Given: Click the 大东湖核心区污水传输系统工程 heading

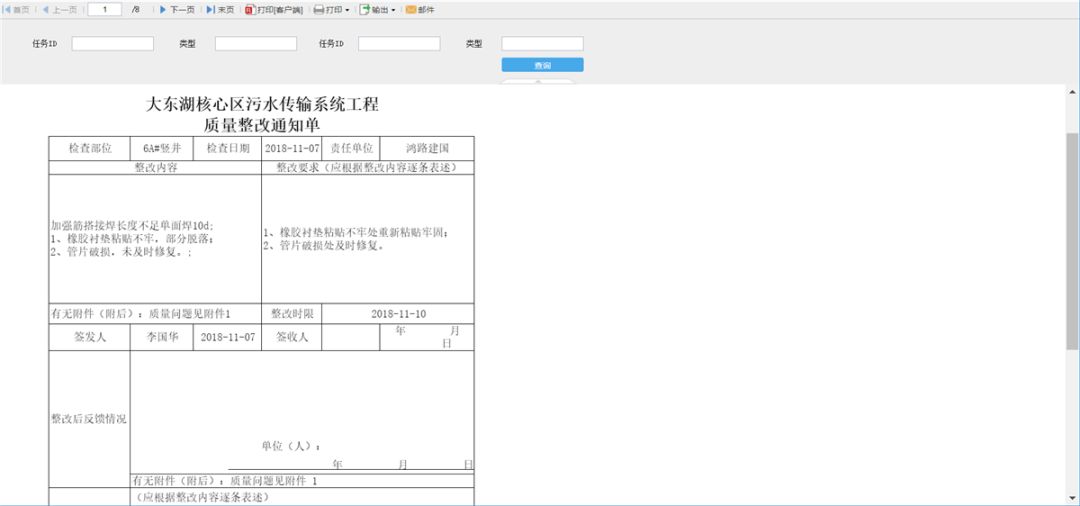Looking at the screenshot, I should (x=262, y=106).
